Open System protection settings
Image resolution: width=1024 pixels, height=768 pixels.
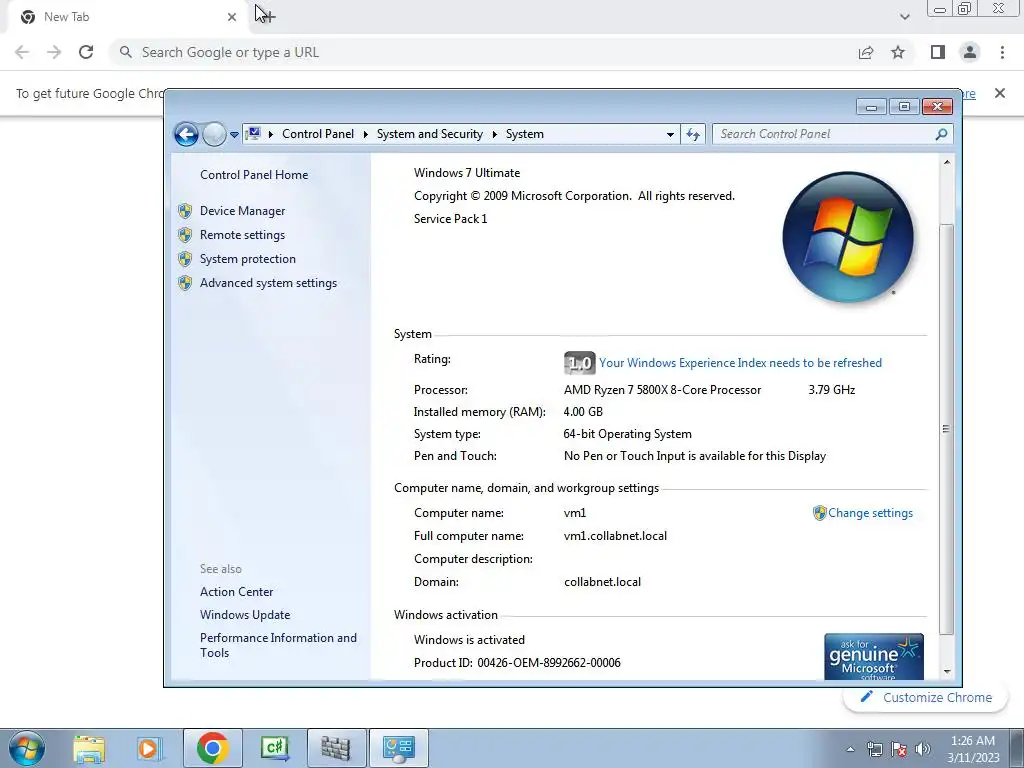(248, 259)
